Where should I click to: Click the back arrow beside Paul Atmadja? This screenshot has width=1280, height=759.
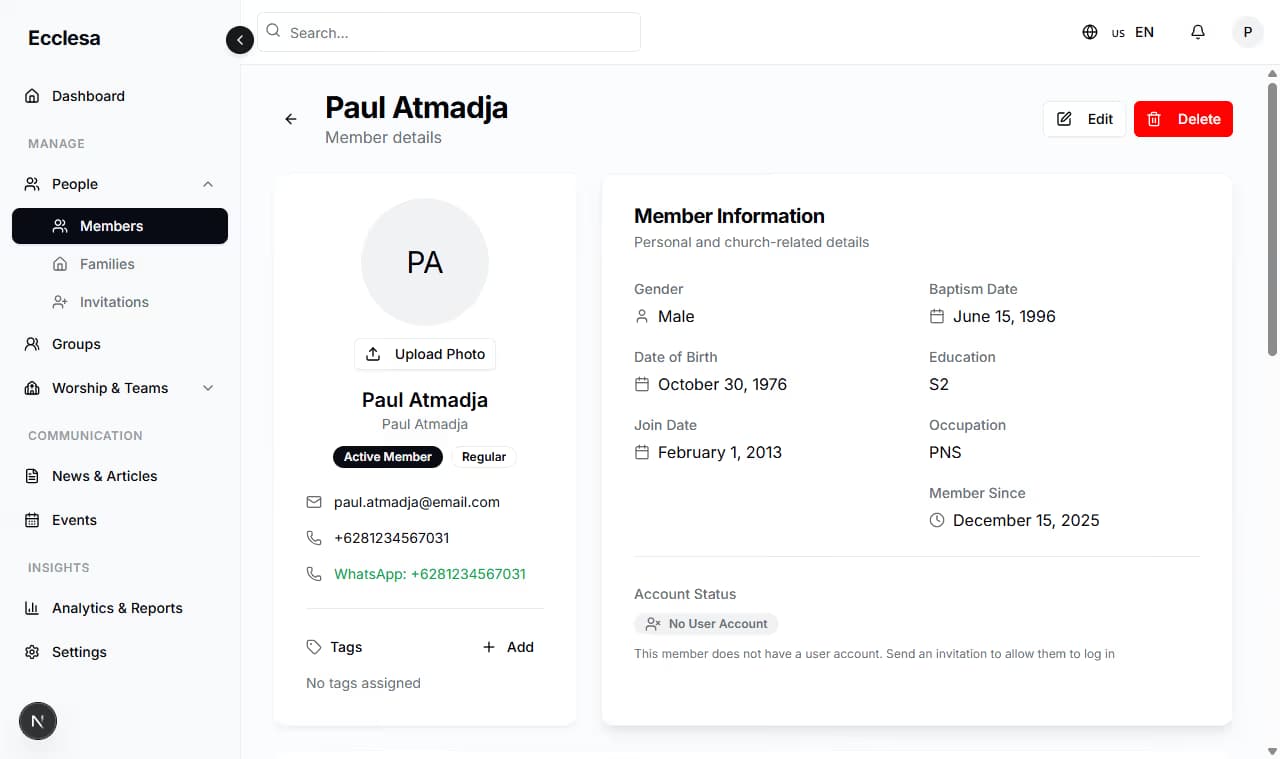click(x=291, y=119)
